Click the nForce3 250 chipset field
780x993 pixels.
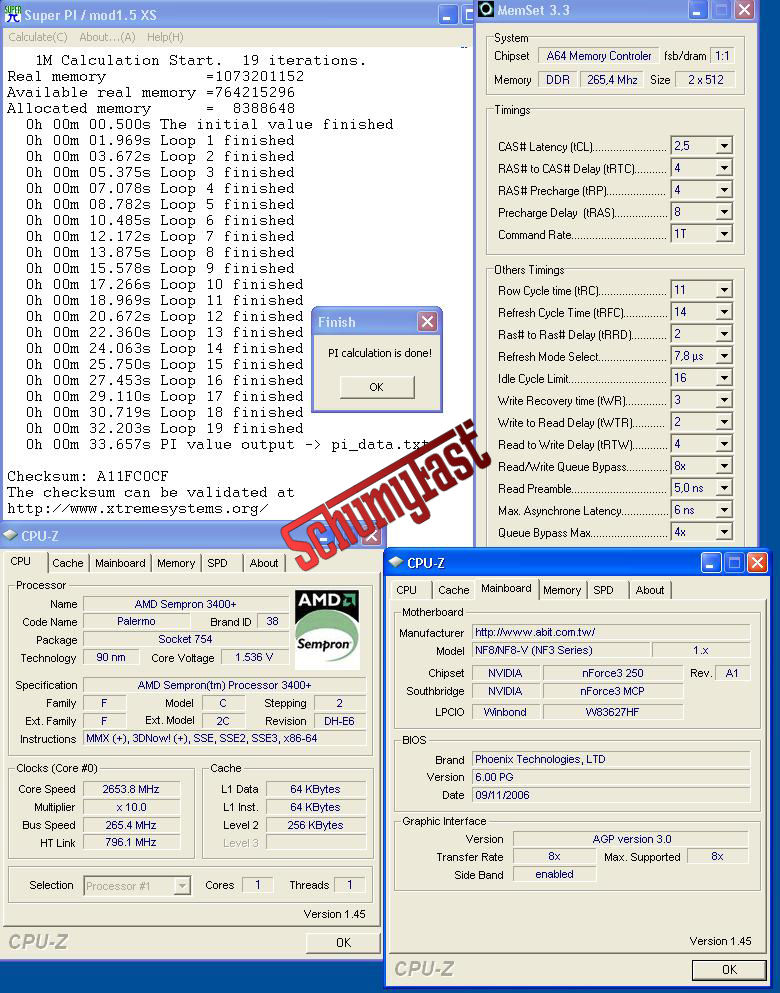click(612, 673)
